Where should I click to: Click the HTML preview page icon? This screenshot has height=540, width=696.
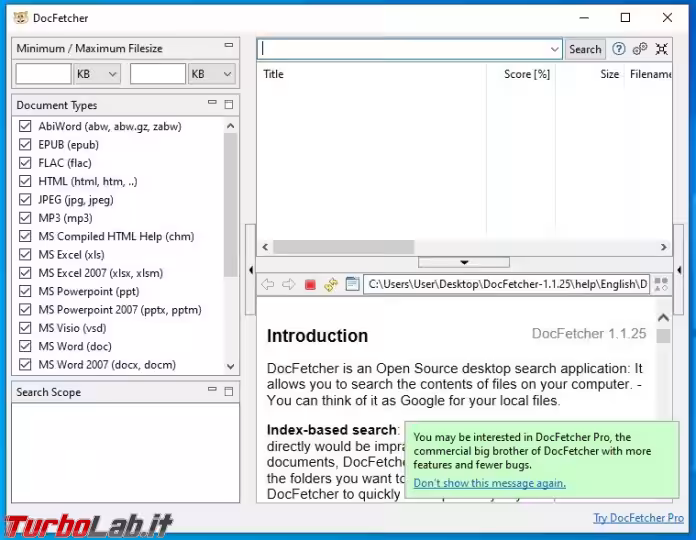click(x=352, y=285)
